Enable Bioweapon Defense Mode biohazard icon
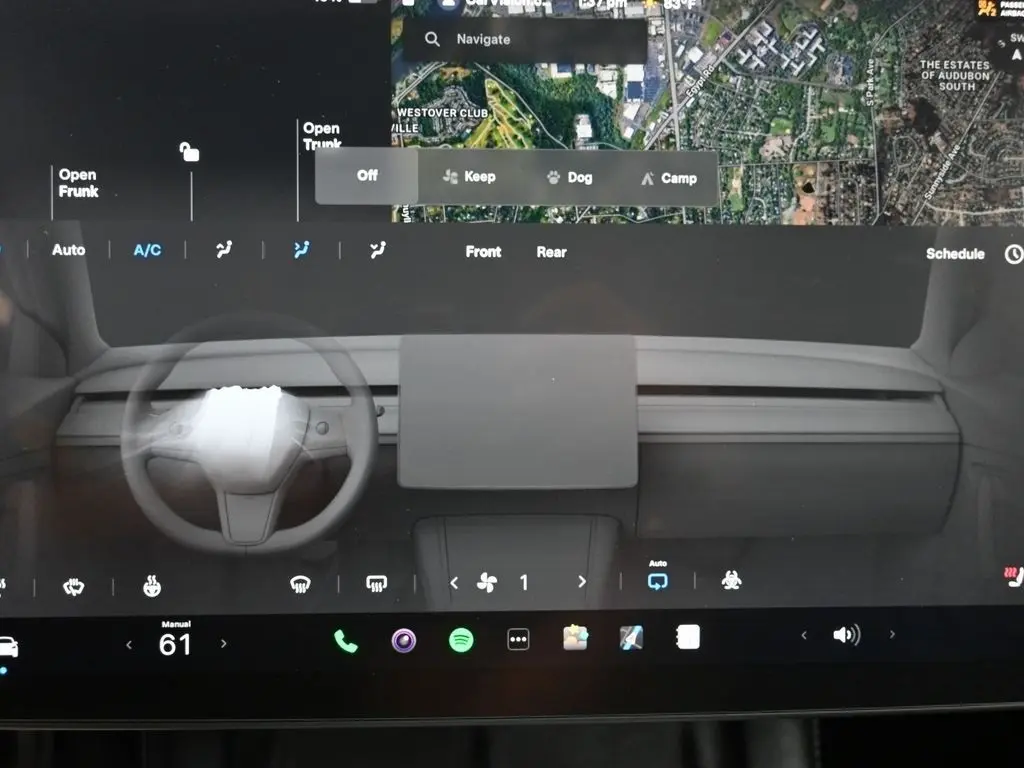Viewport: 1024px width, 768px height. (x=731, y=581)
